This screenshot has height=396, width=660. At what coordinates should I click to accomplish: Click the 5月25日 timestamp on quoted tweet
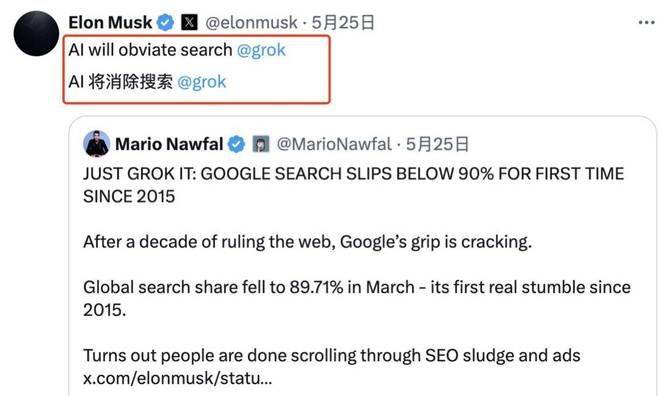(437, 144)
